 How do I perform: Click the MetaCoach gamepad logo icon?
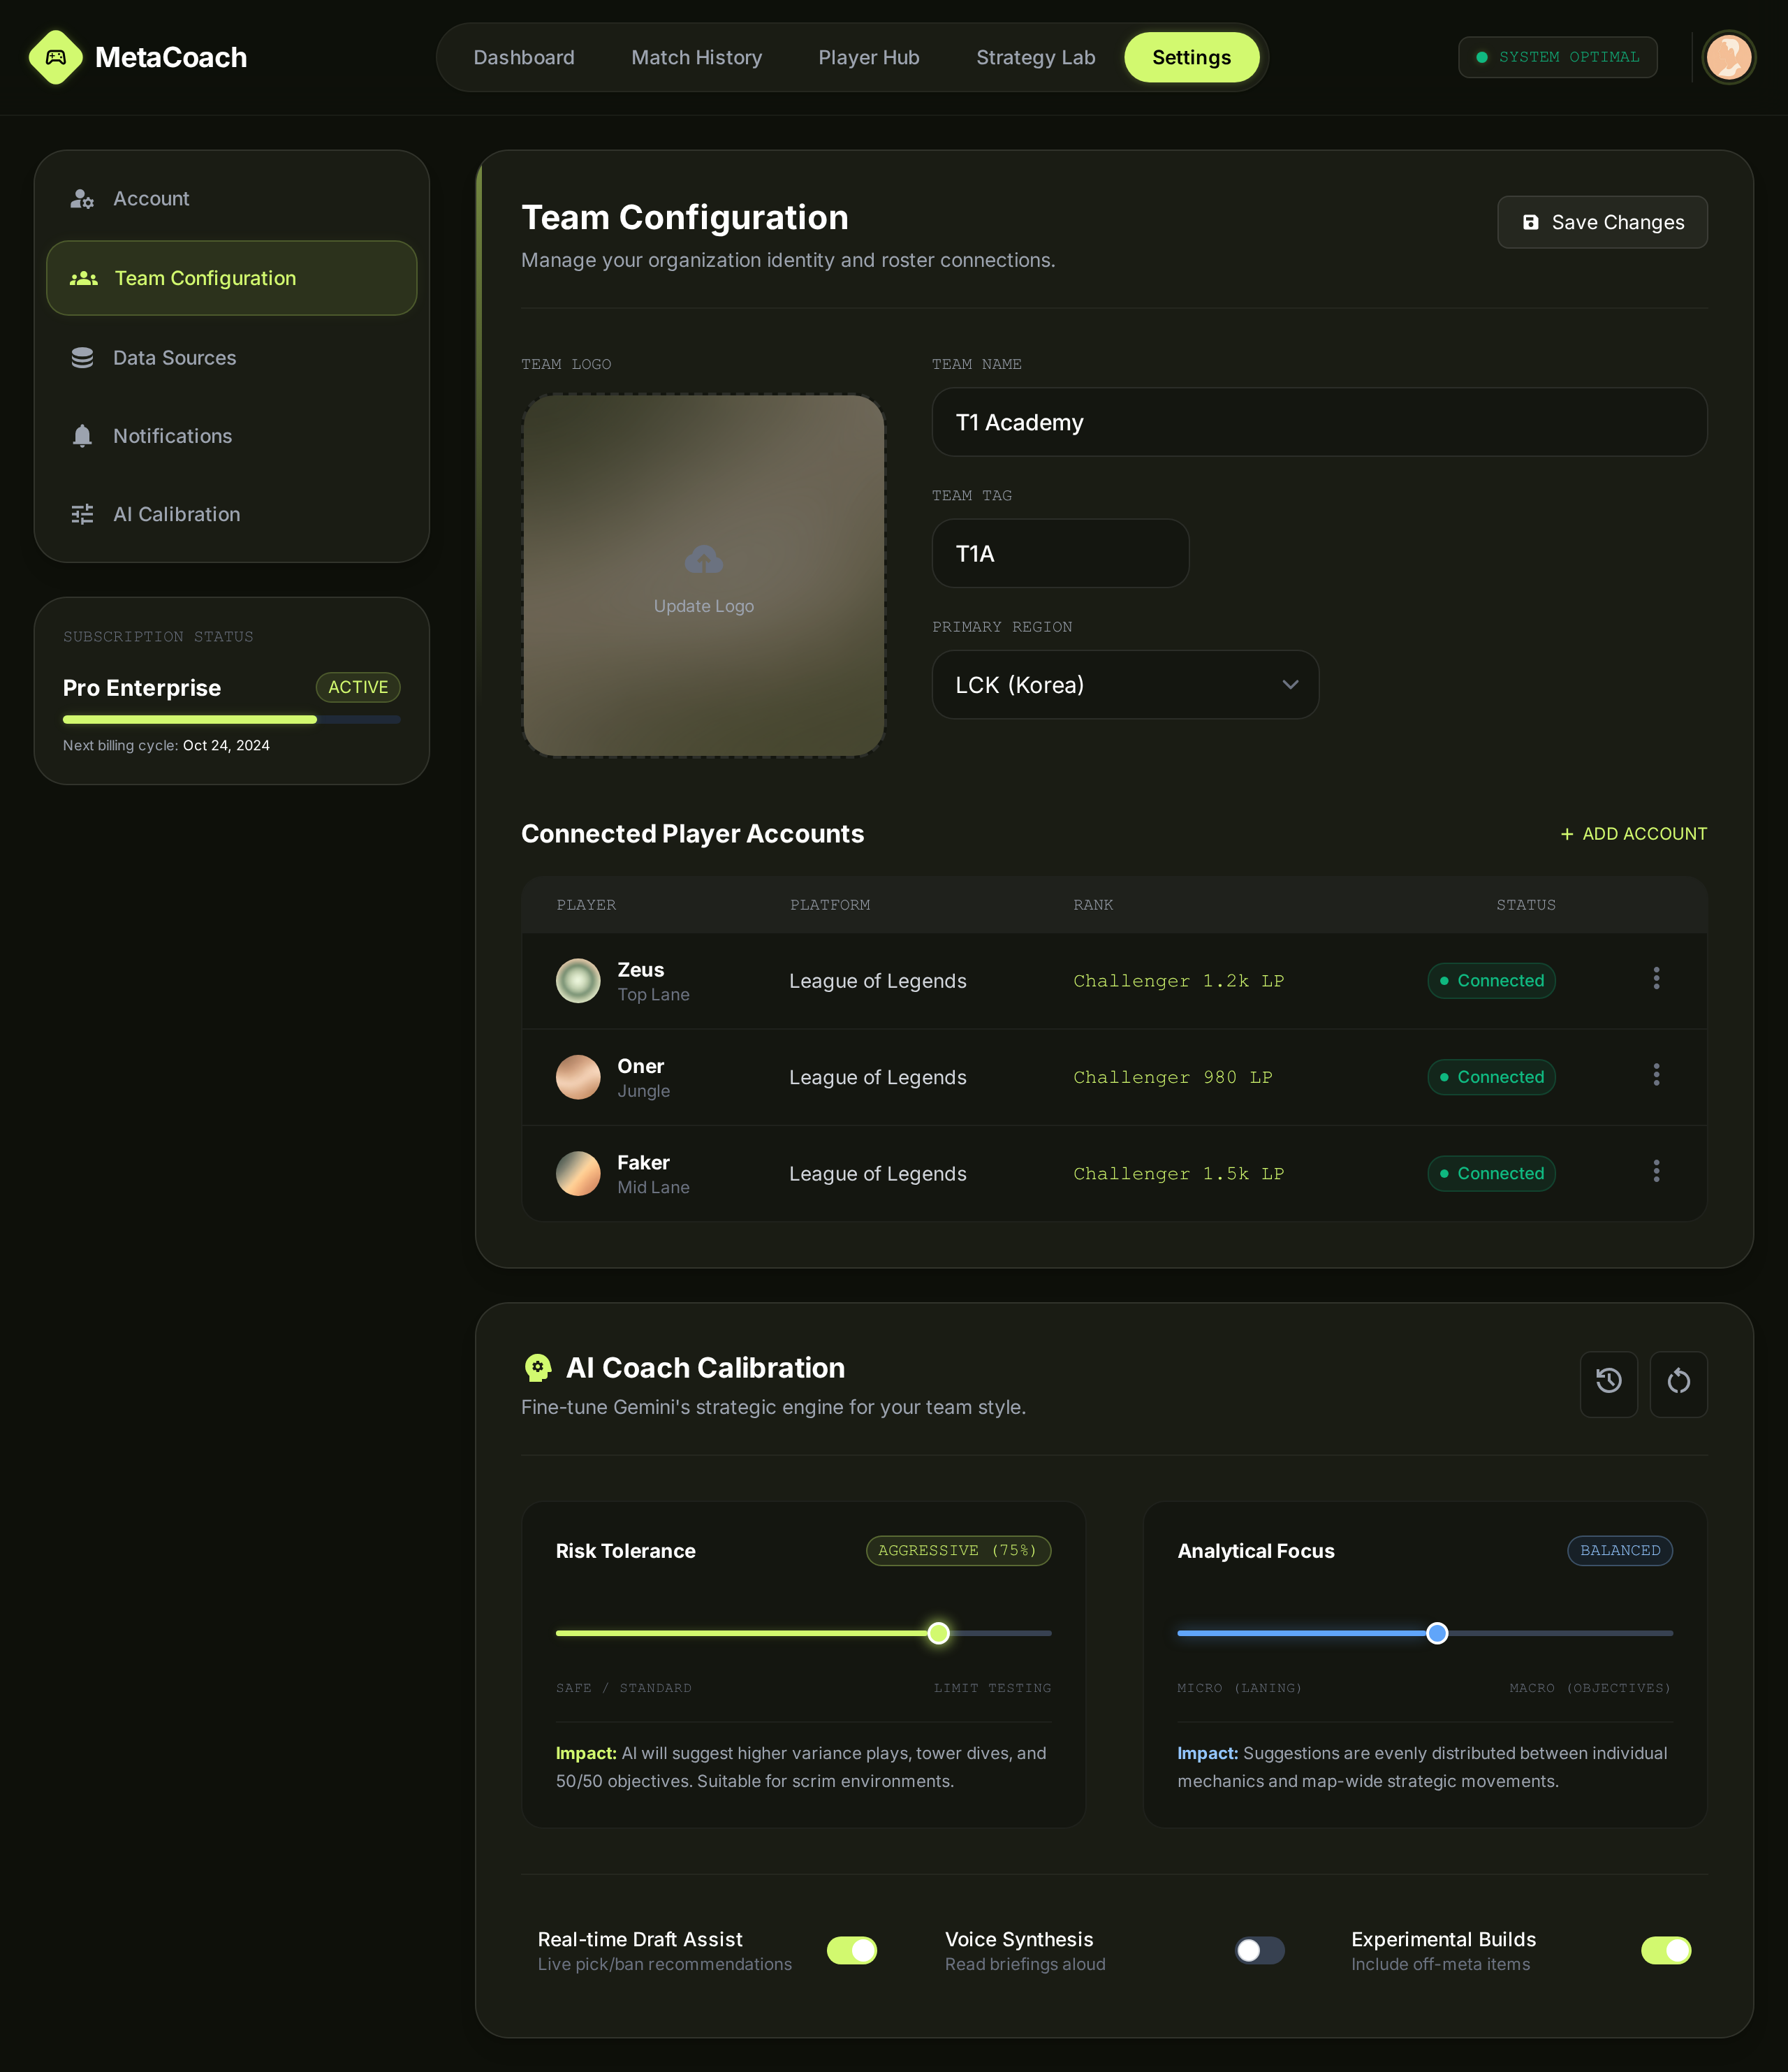[x=56, y=57]
